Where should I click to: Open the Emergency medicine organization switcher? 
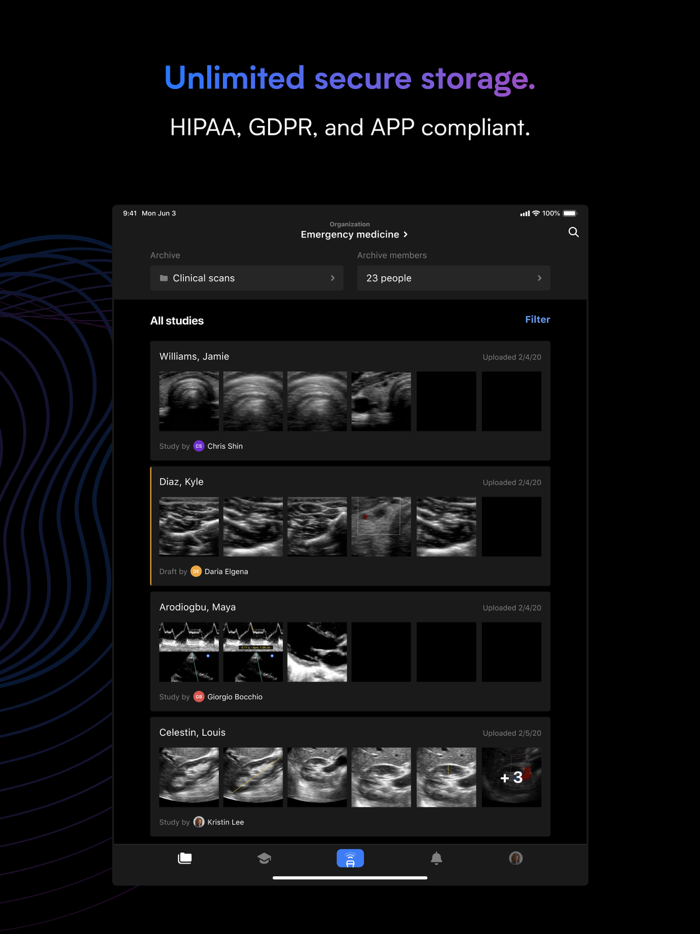354,234
